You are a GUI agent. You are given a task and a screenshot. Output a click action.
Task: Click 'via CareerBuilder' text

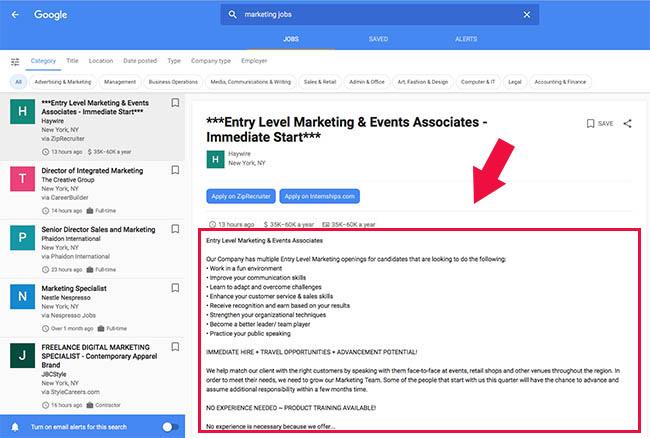(x=65, y=198)
